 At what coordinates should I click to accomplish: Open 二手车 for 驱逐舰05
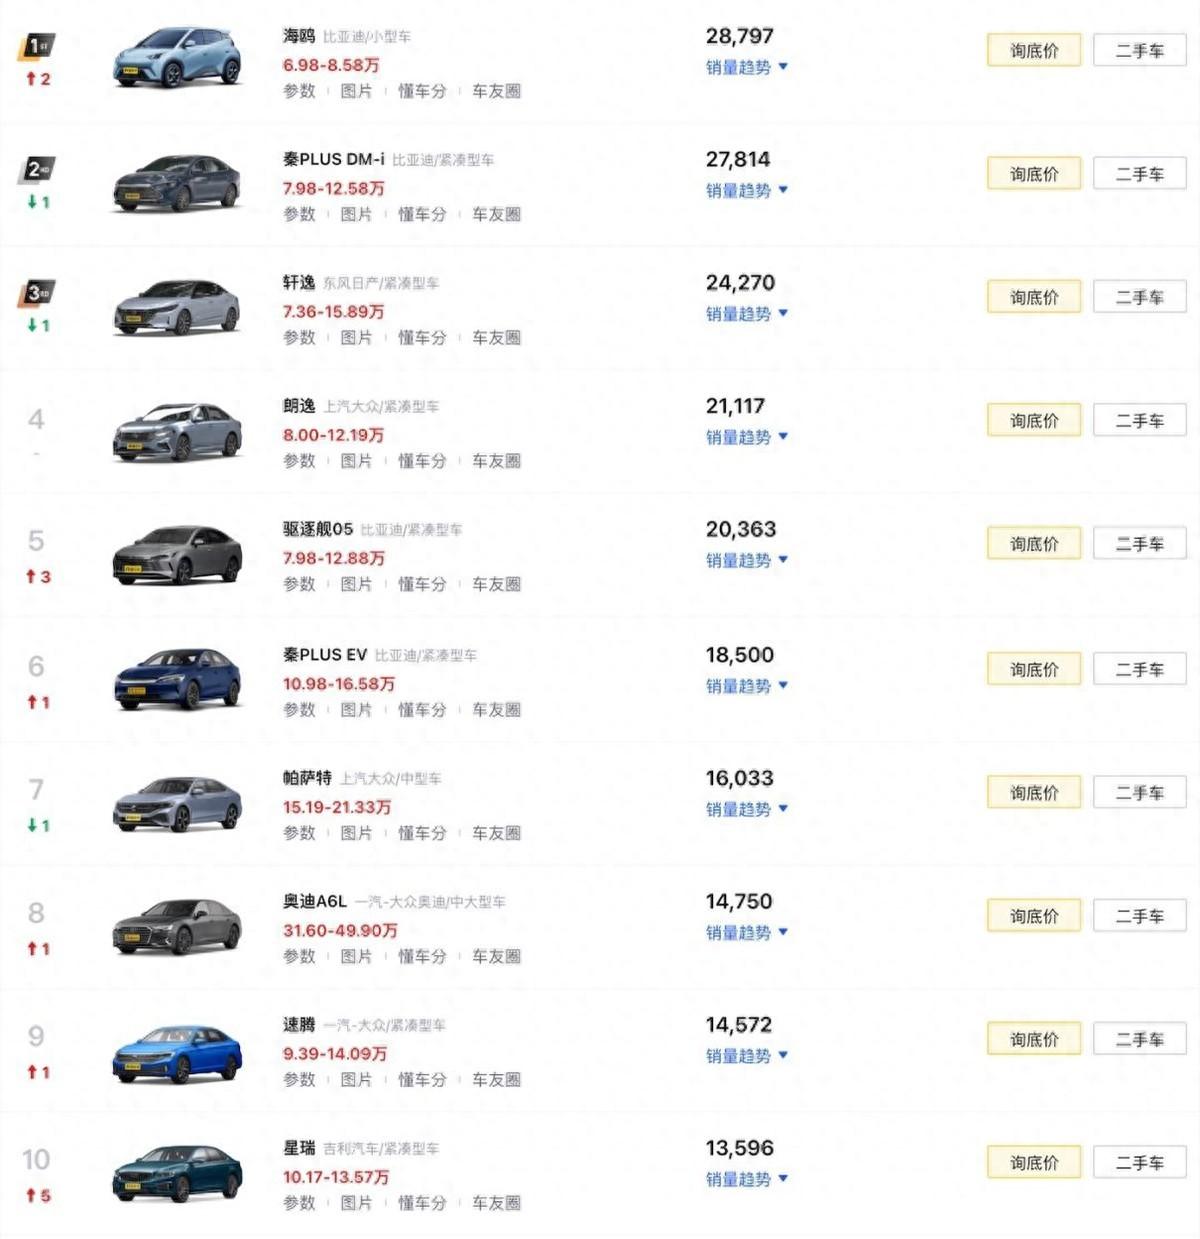pyautogui.click(x=1139, y=544)
